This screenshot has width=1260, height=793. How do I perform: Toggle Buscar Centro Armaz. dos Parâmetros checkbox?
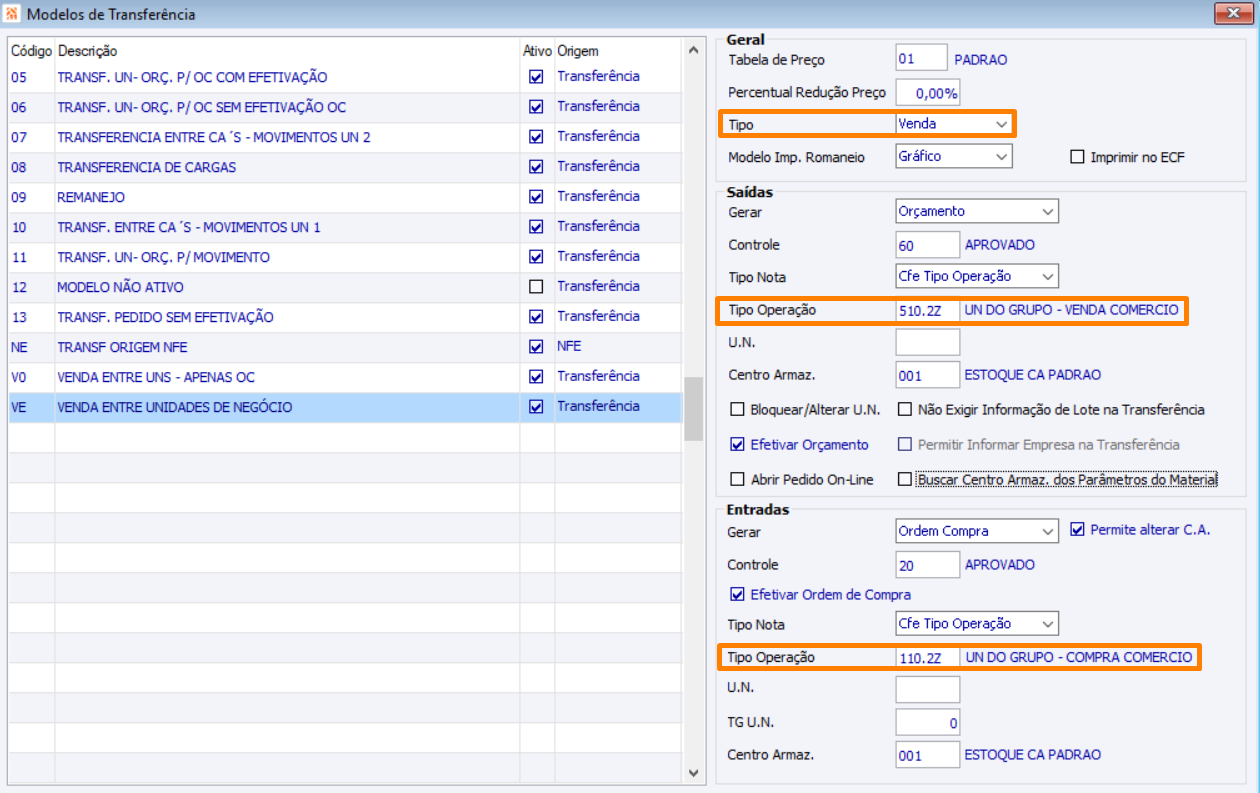point(905,480)
